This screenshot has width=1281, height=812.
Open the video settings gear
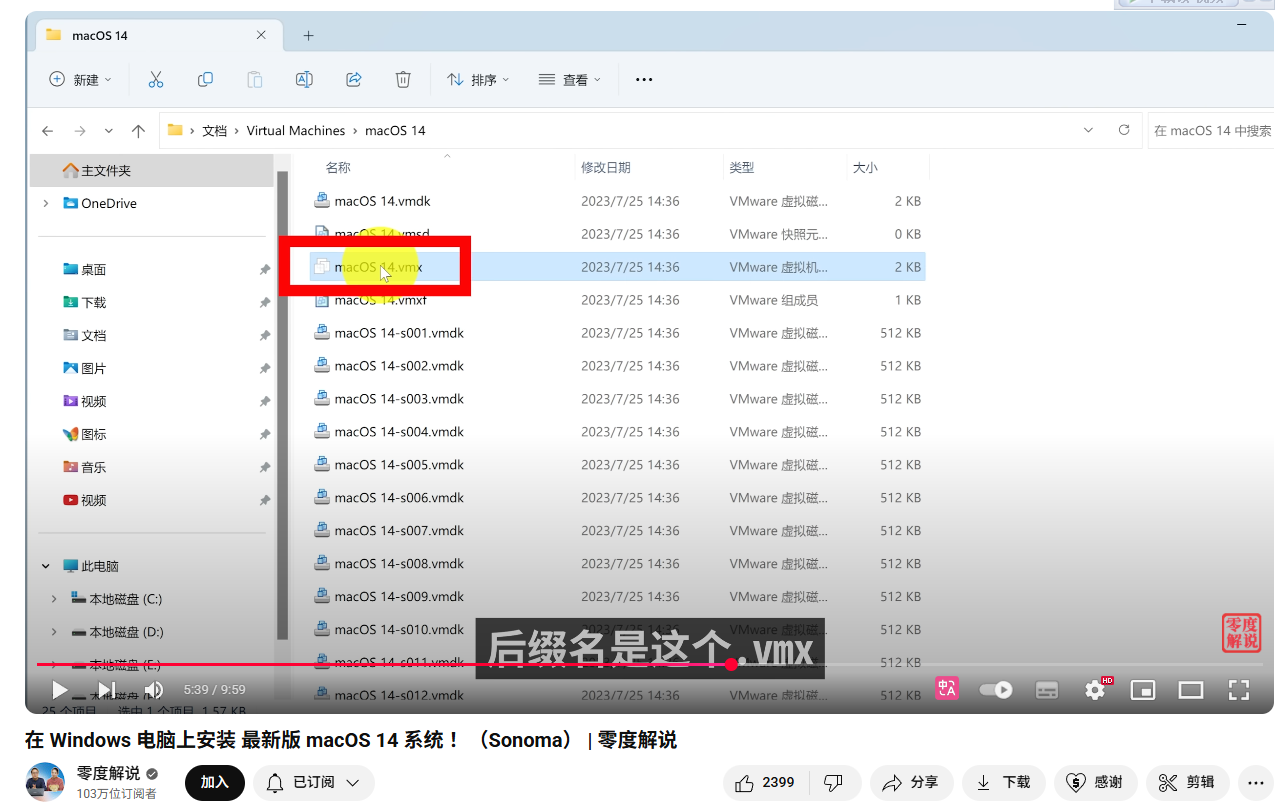1096,689
